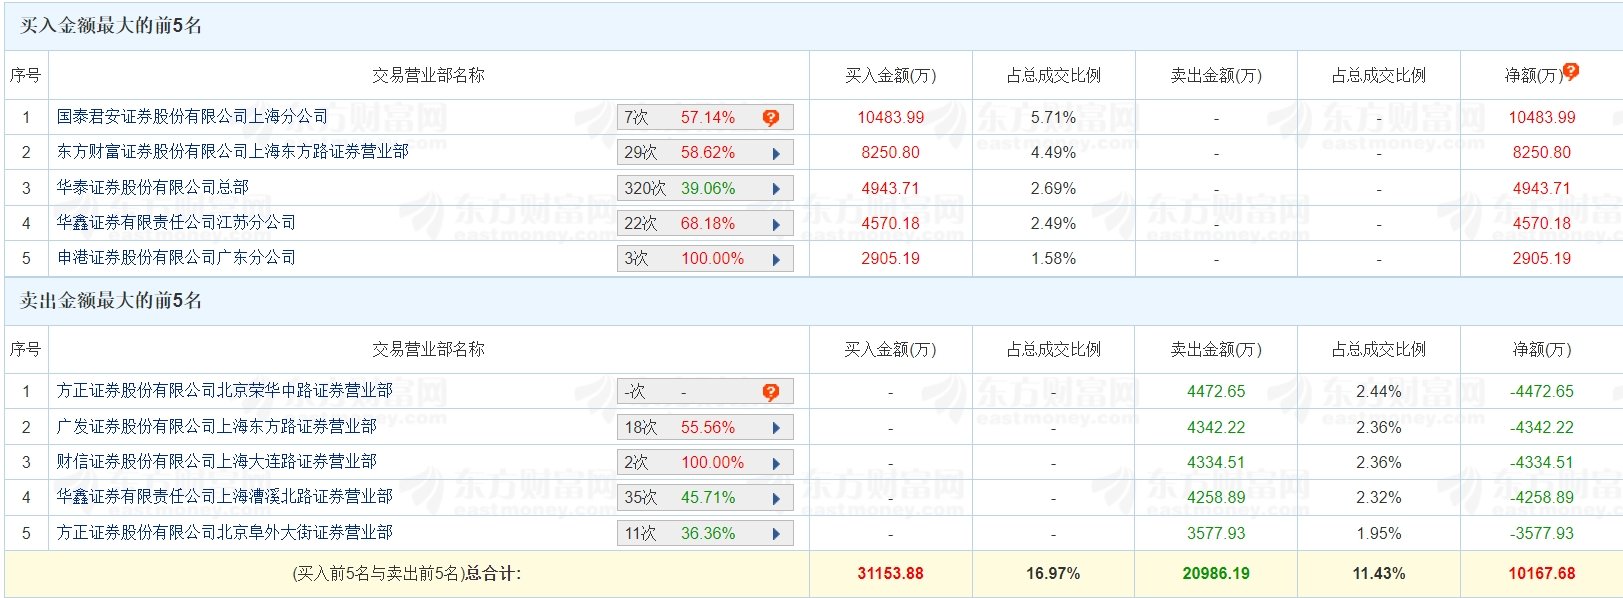Click 卖出金额(万) header in the bottom table
The image size is (1623, 598).
pyautogui.click(x=1216, y=350)
